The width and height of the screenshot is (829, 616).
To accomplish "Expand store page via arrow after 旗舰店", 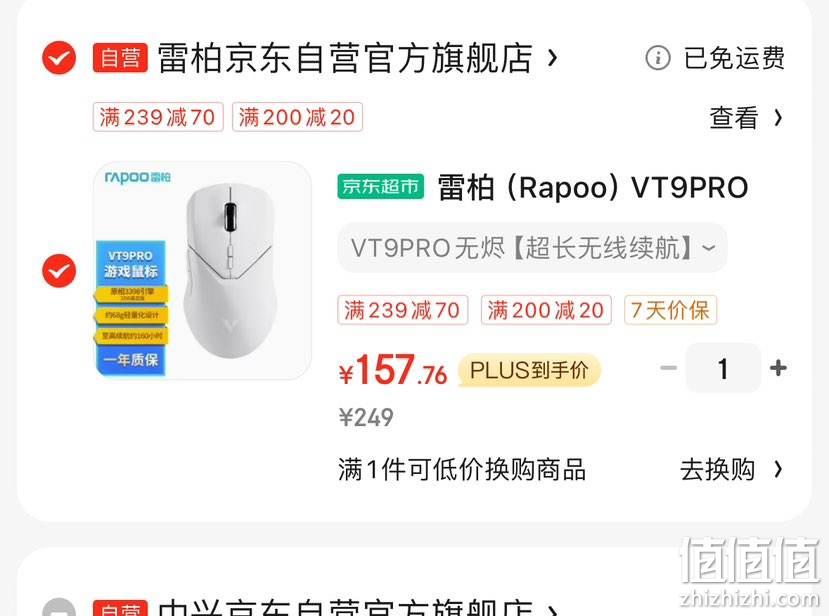I will (552, 58).
